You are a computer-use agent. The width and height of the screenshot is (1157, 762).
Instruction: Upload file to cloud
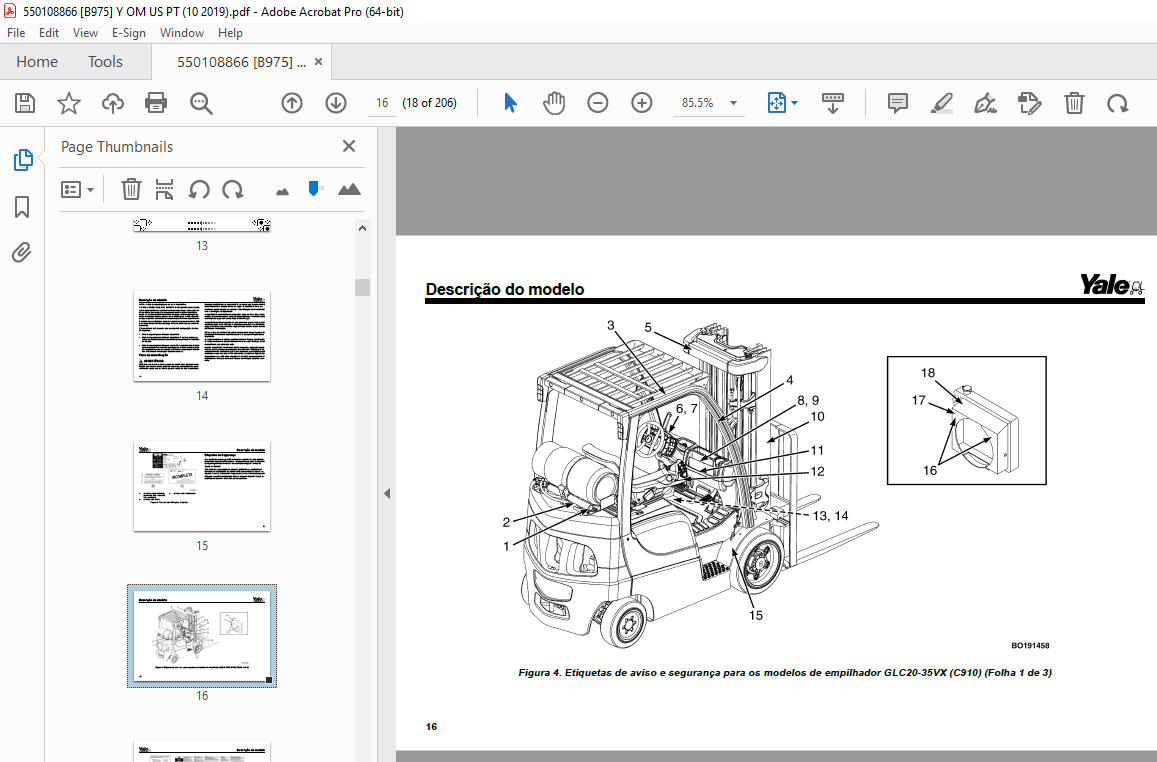[112, 103]
